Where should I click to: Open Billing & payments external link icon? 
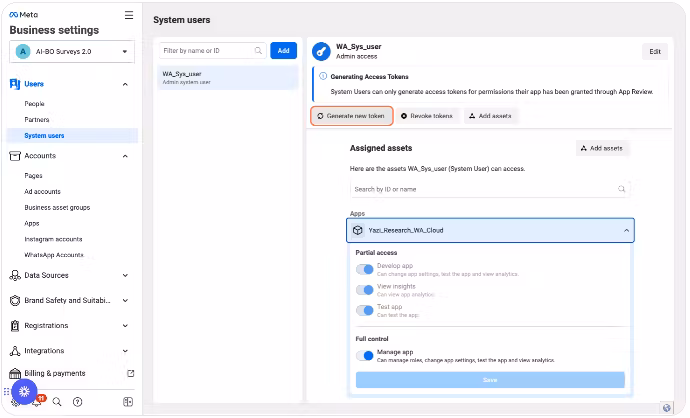click(130, 373)
